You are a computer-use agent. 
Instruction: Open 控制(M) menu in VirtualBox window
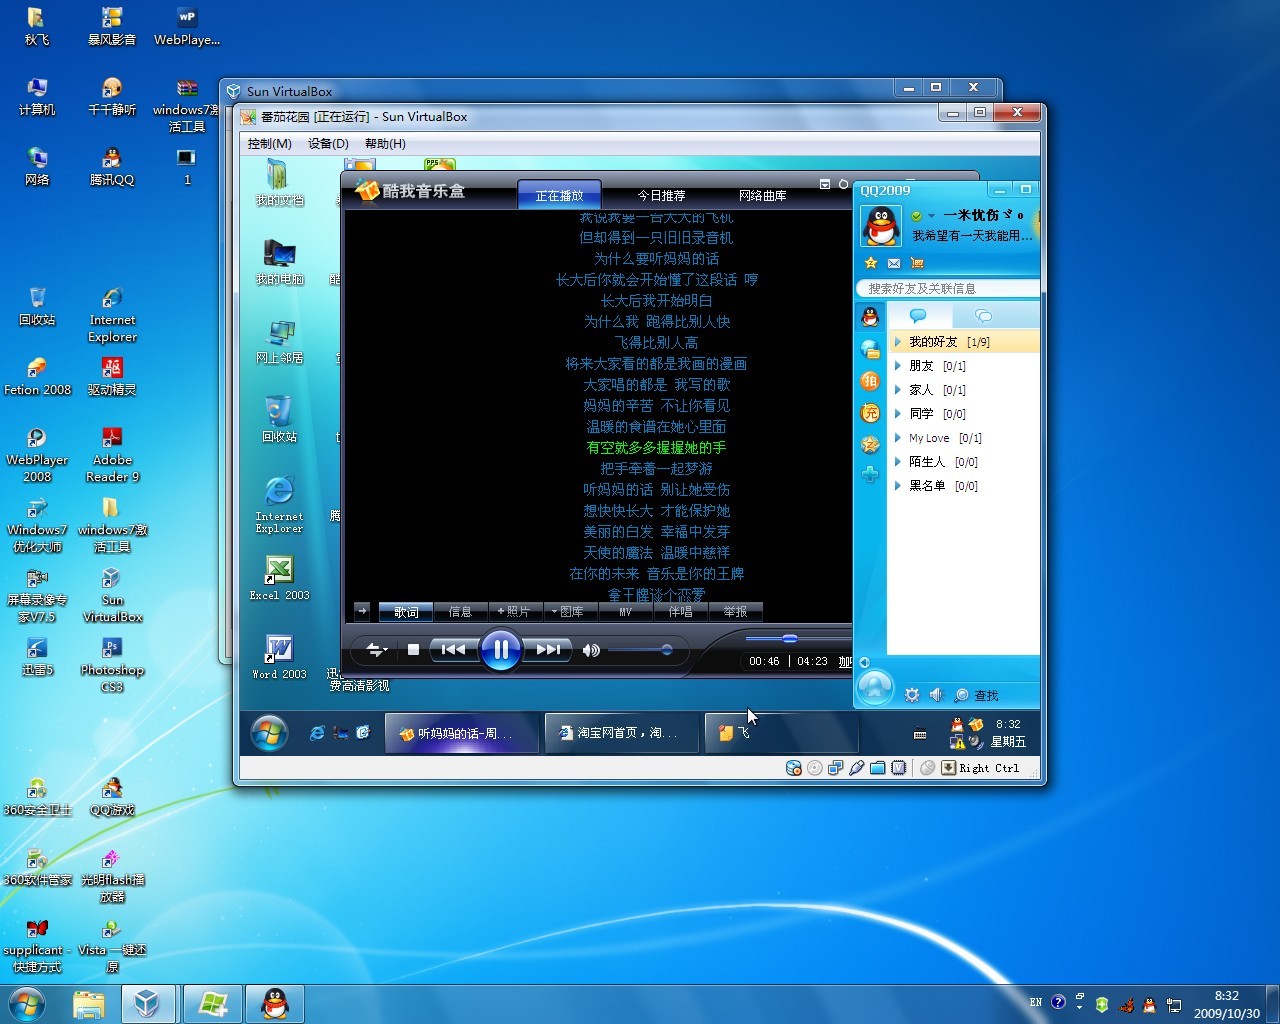270,144
